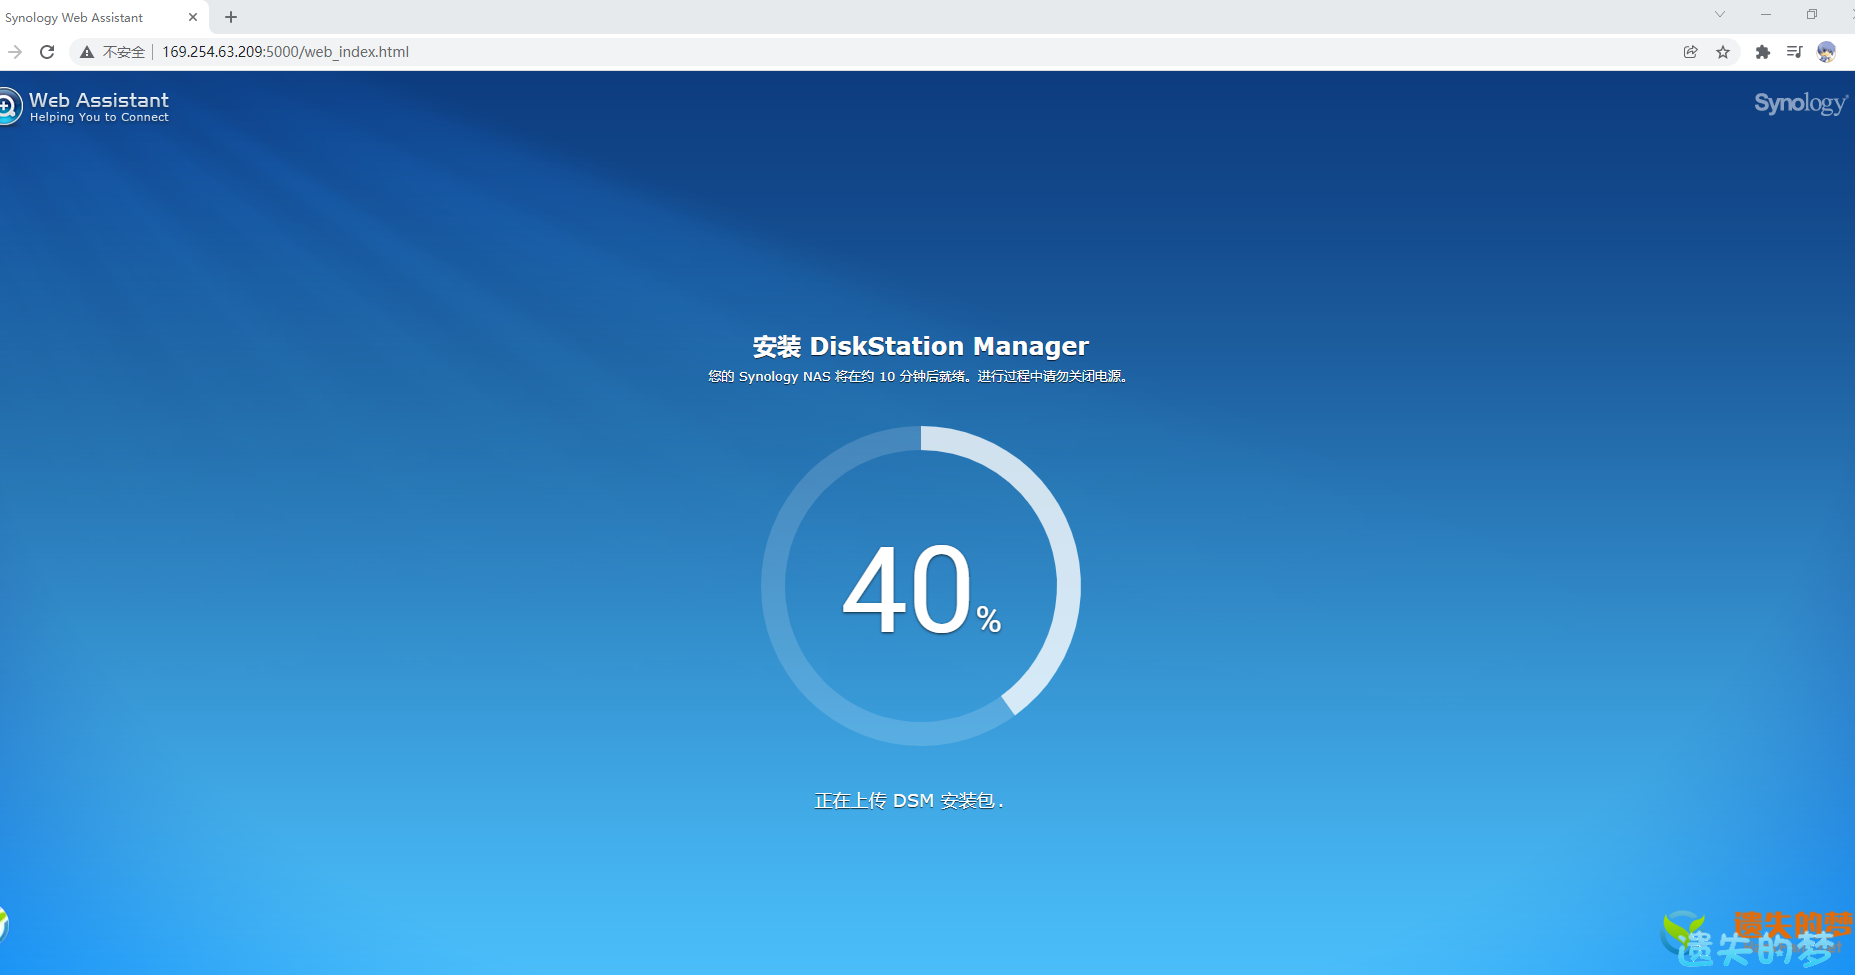
Task: Minimize the browser window
Action: (x=1766, y=14)
